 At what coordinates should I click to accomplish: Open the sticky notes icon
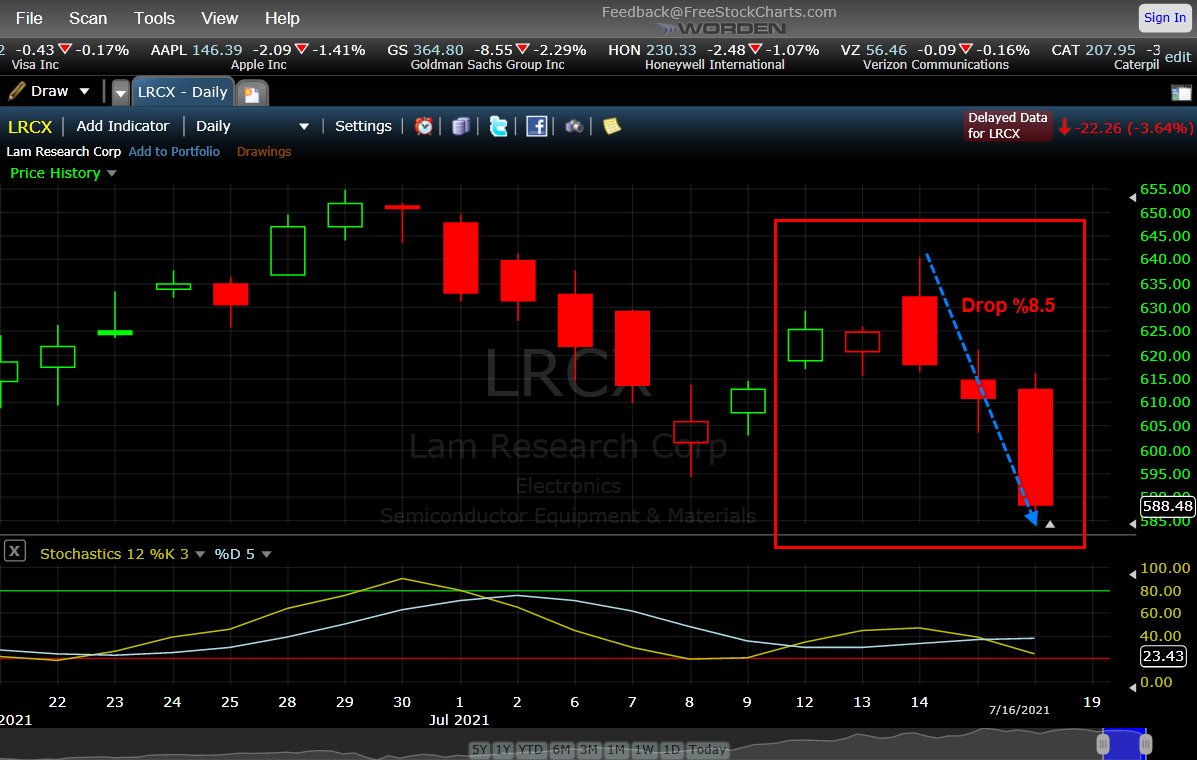(x=611, y=126)
